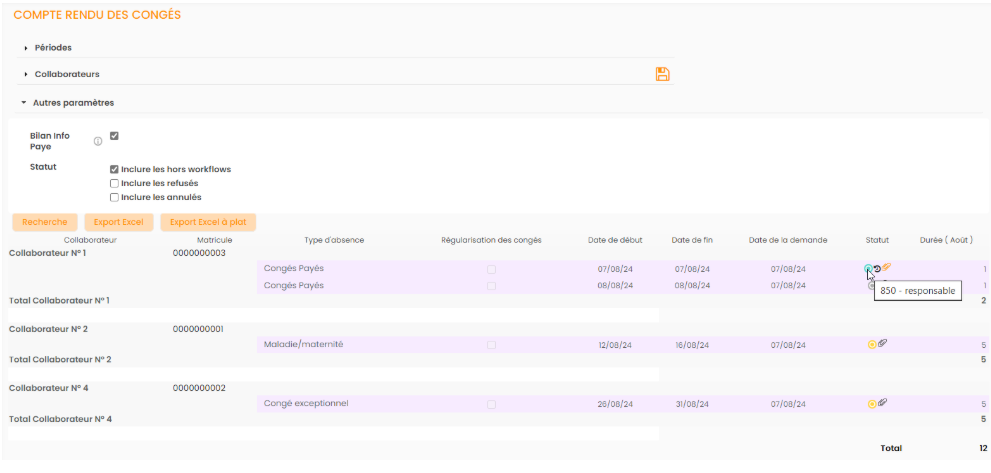Screen dimensions: 991x473
Task: Click the orange save icon beside Collaborateurs
Action: click(662, 74)
